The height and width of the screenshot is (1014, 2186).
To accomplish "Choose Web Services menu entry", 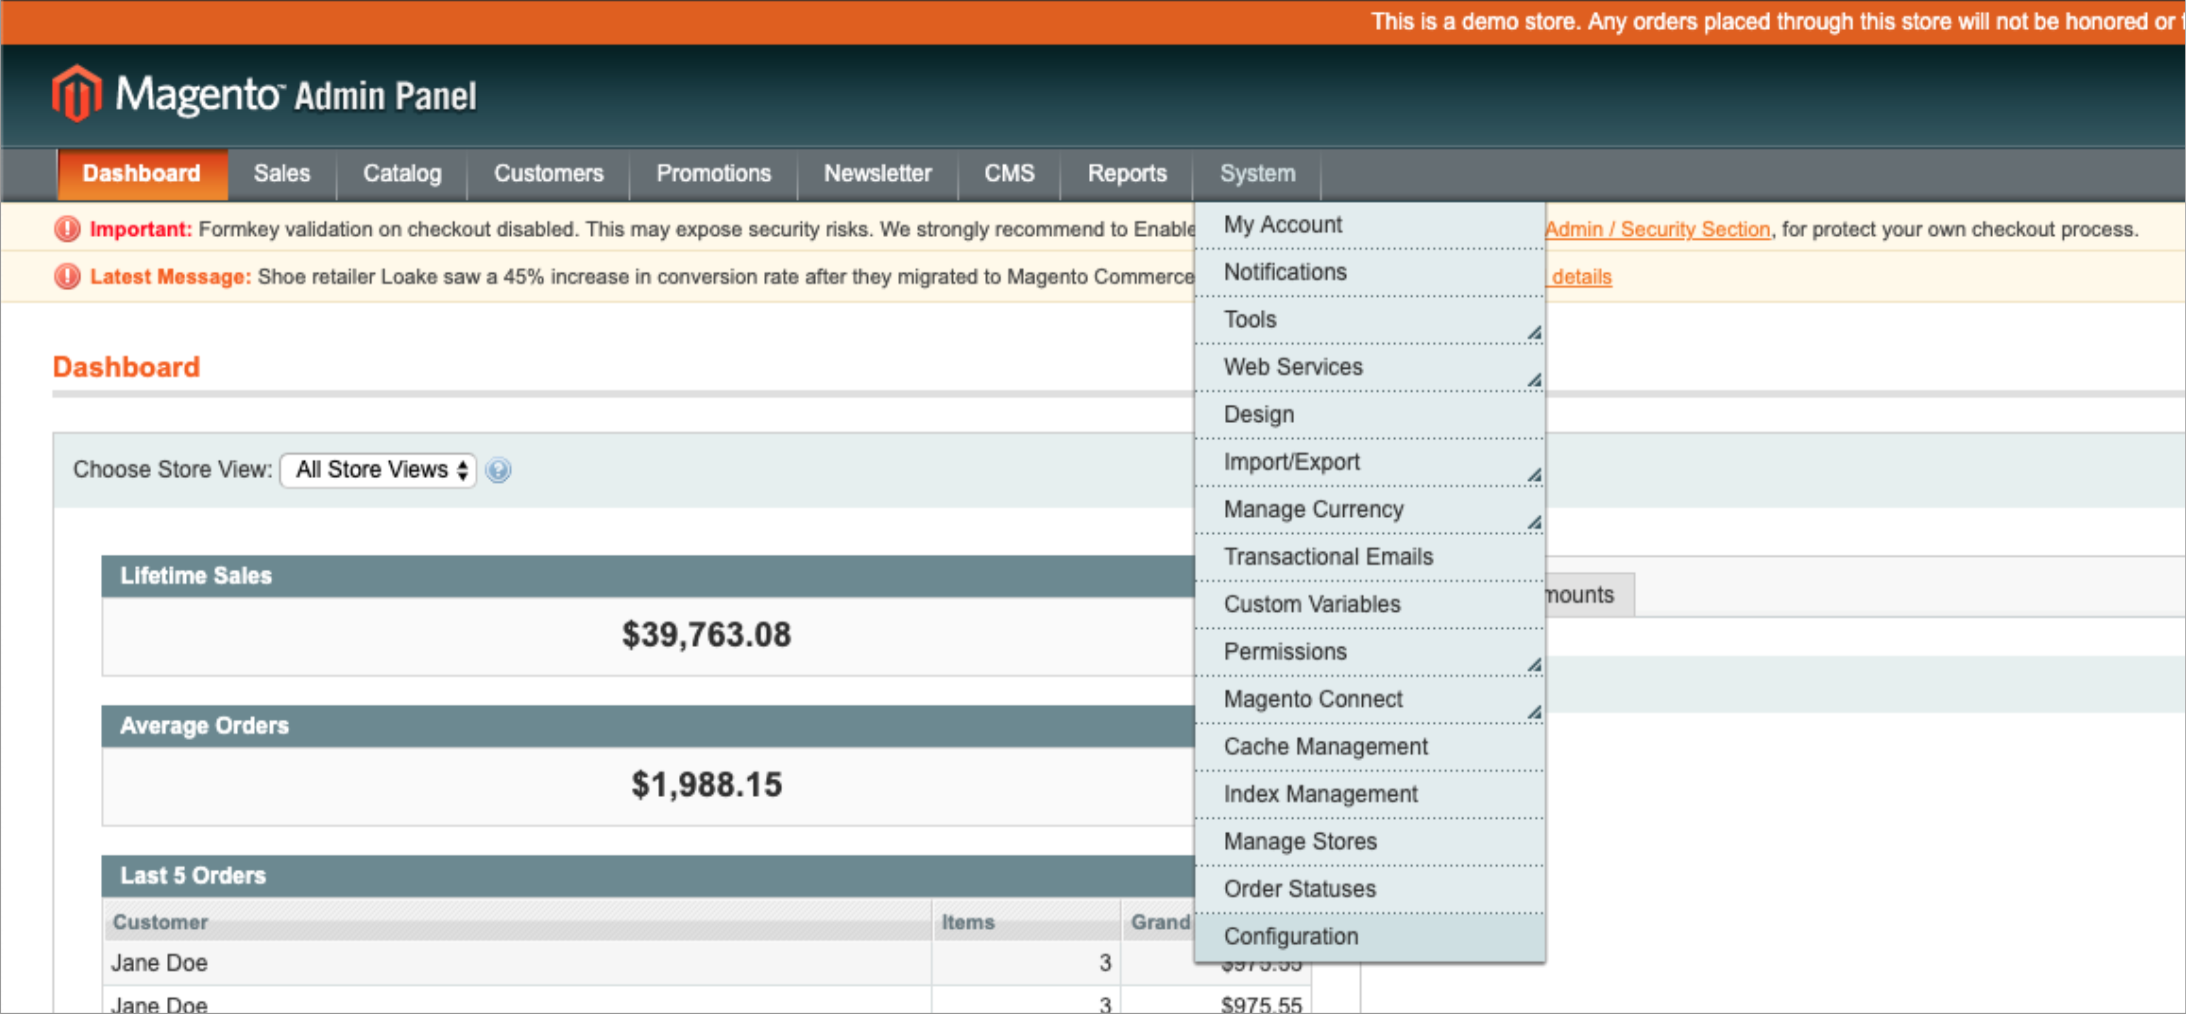I will click(x=1370, y=367).
